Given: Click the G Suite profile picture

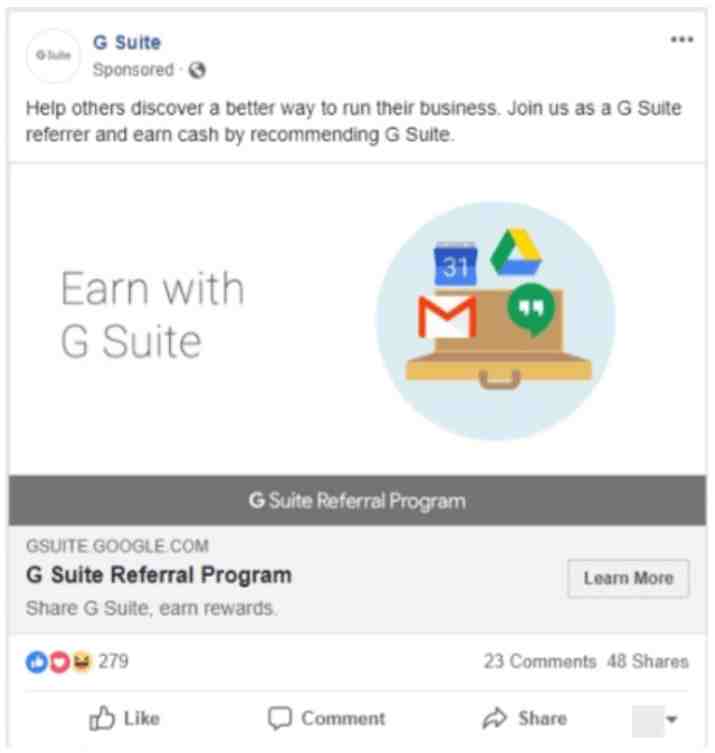Looking at the screenshot, I should click(53, 55).
